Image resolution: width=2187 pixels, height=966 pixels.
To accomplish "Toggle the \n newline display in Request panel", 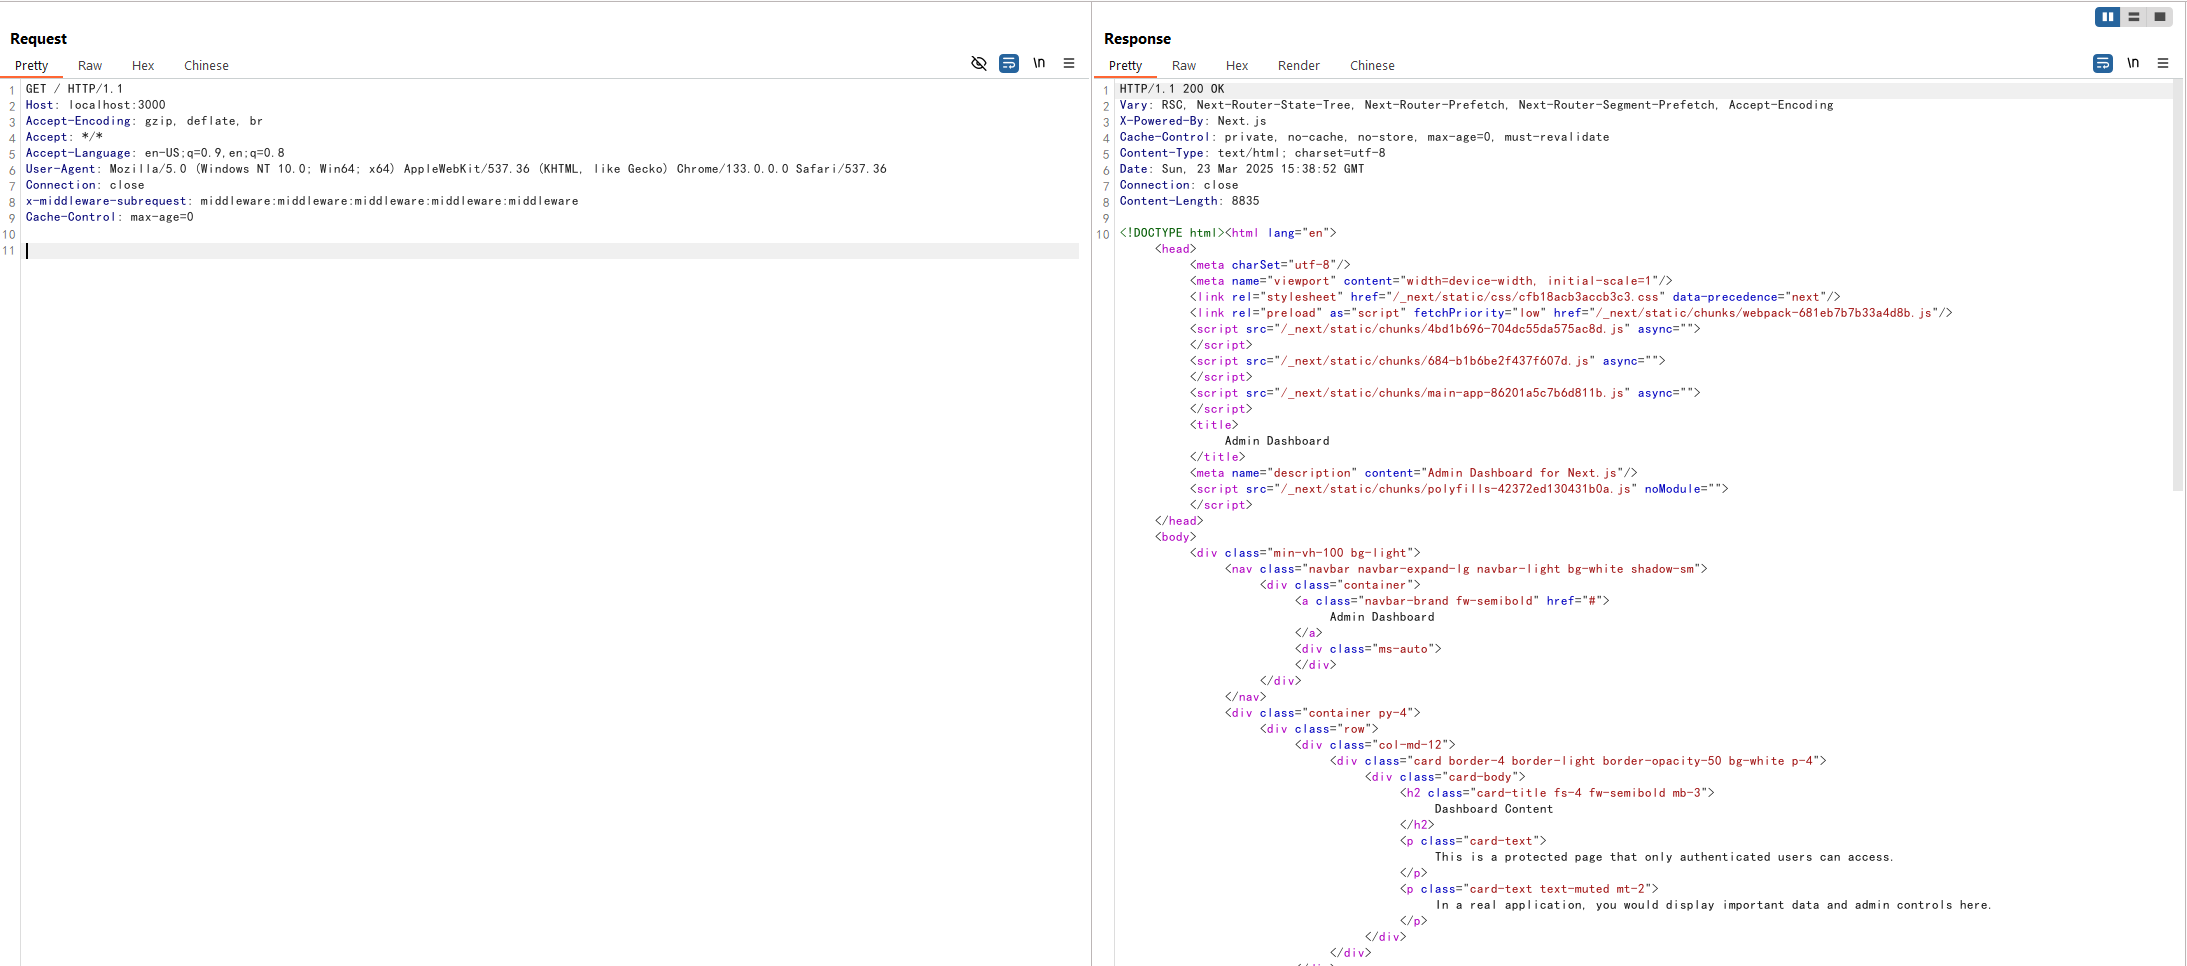I will click(x=1039, y=63).
